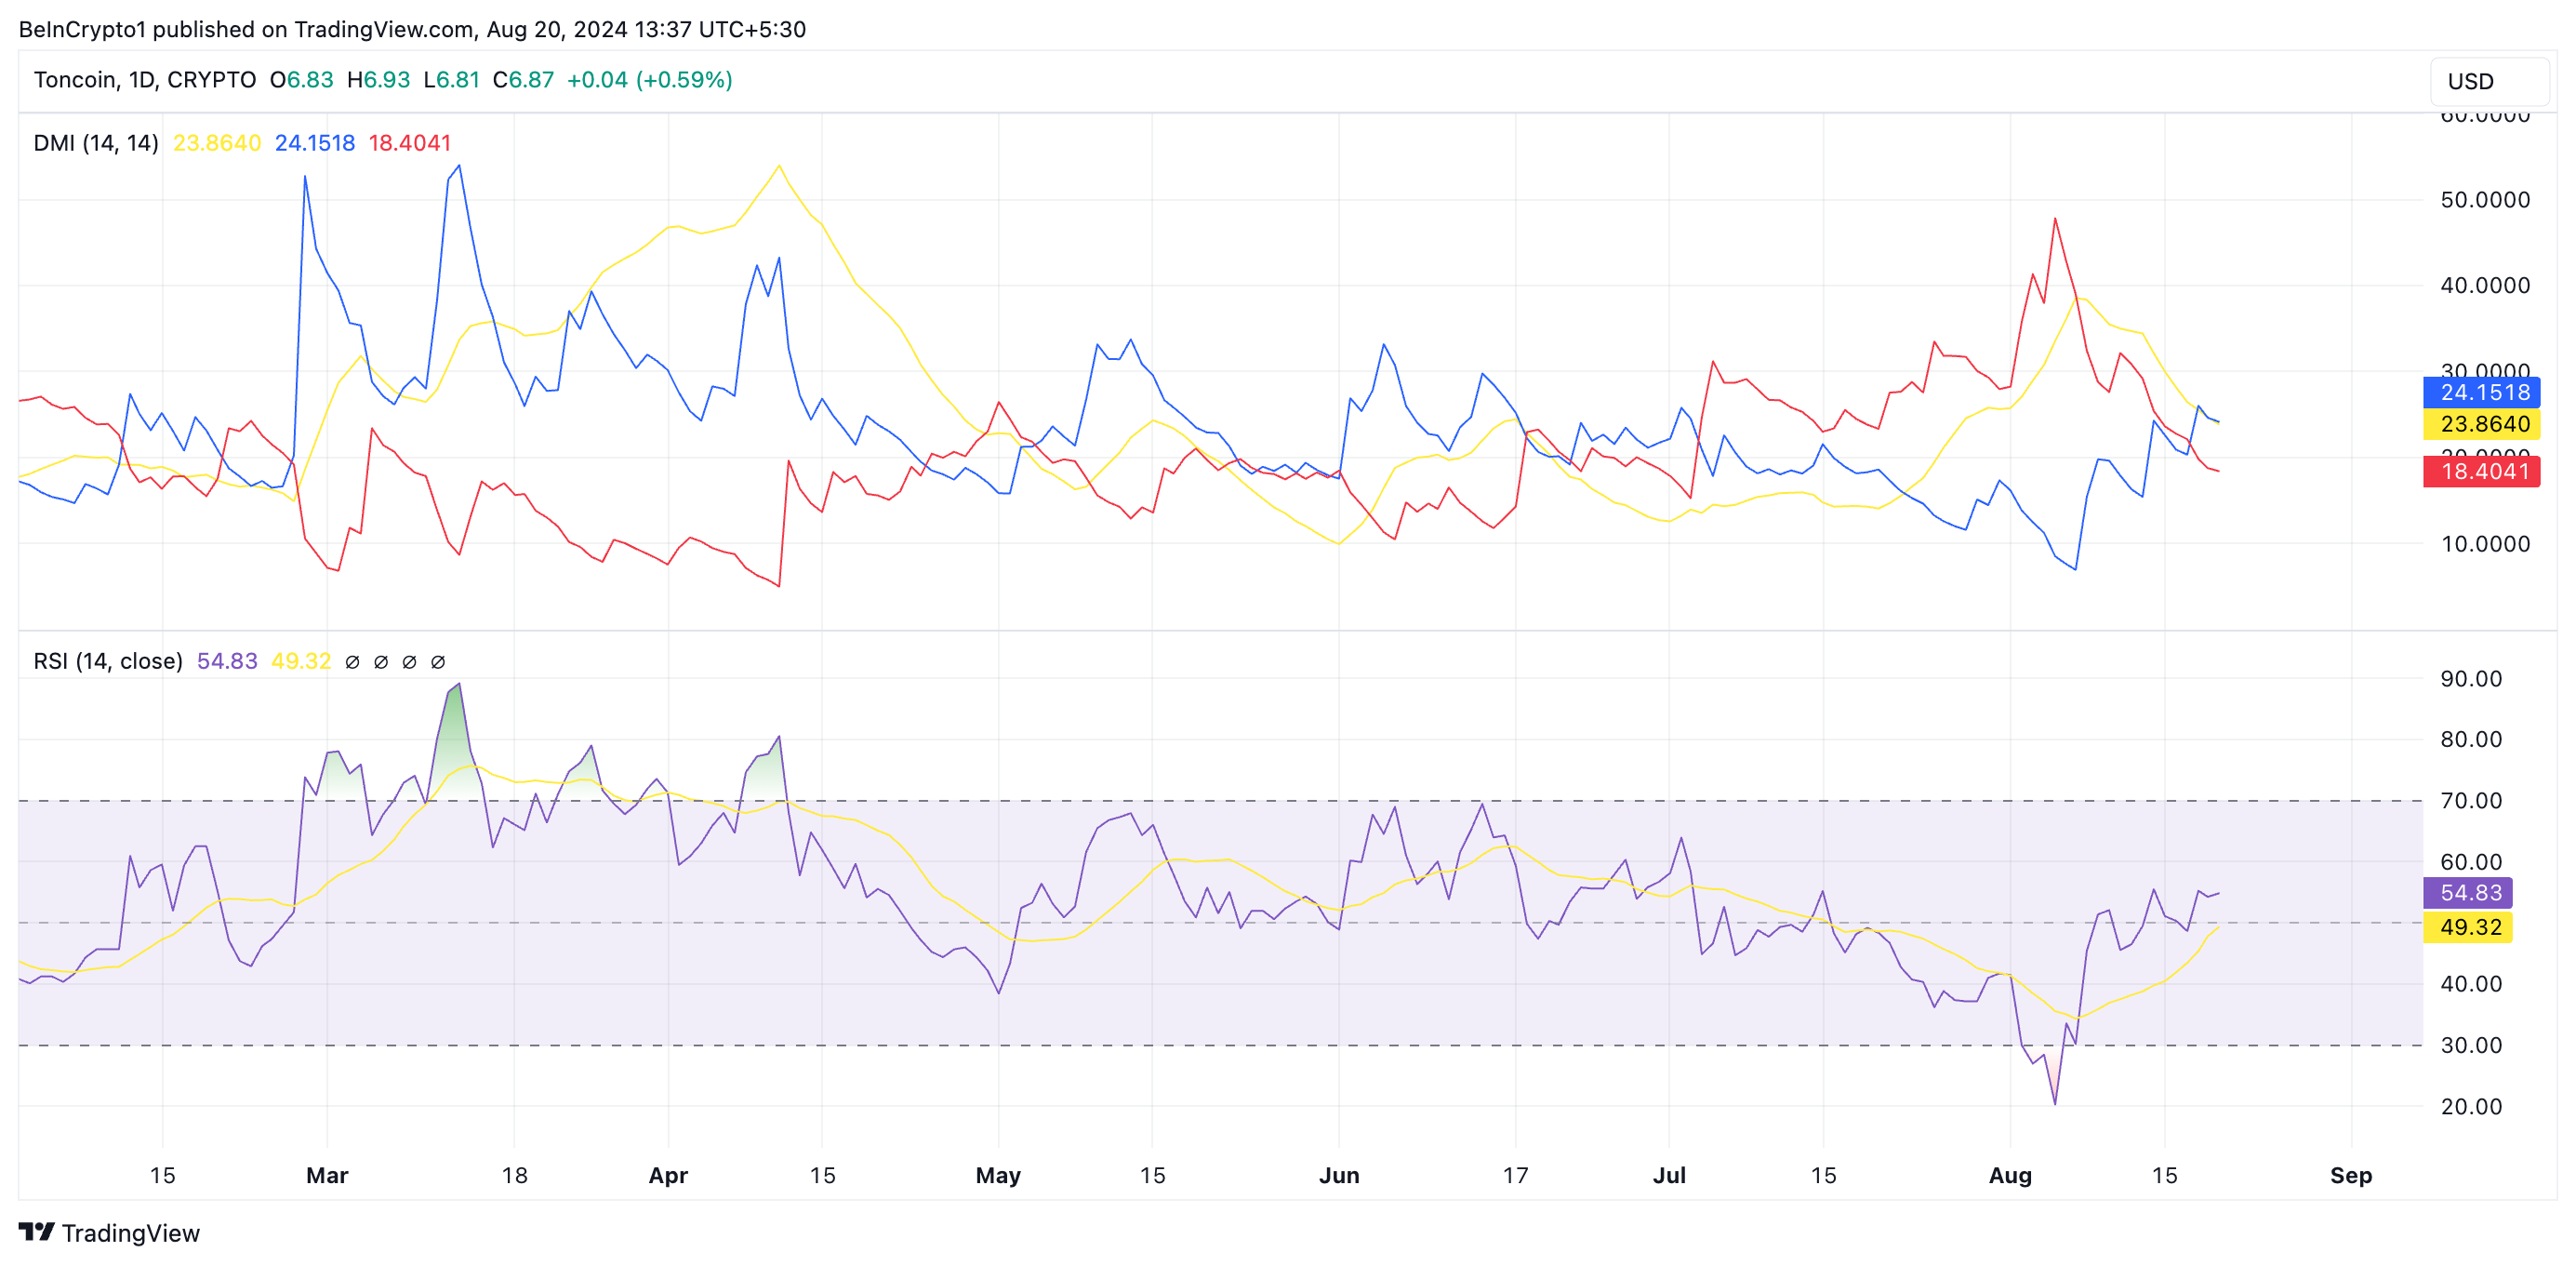Image resolution: width=2576 pixels, height=1265 pixels.
Task: Click the purple 54.83 RSI axis tag
Action: pyautogui.click(x=2468, y=892)
